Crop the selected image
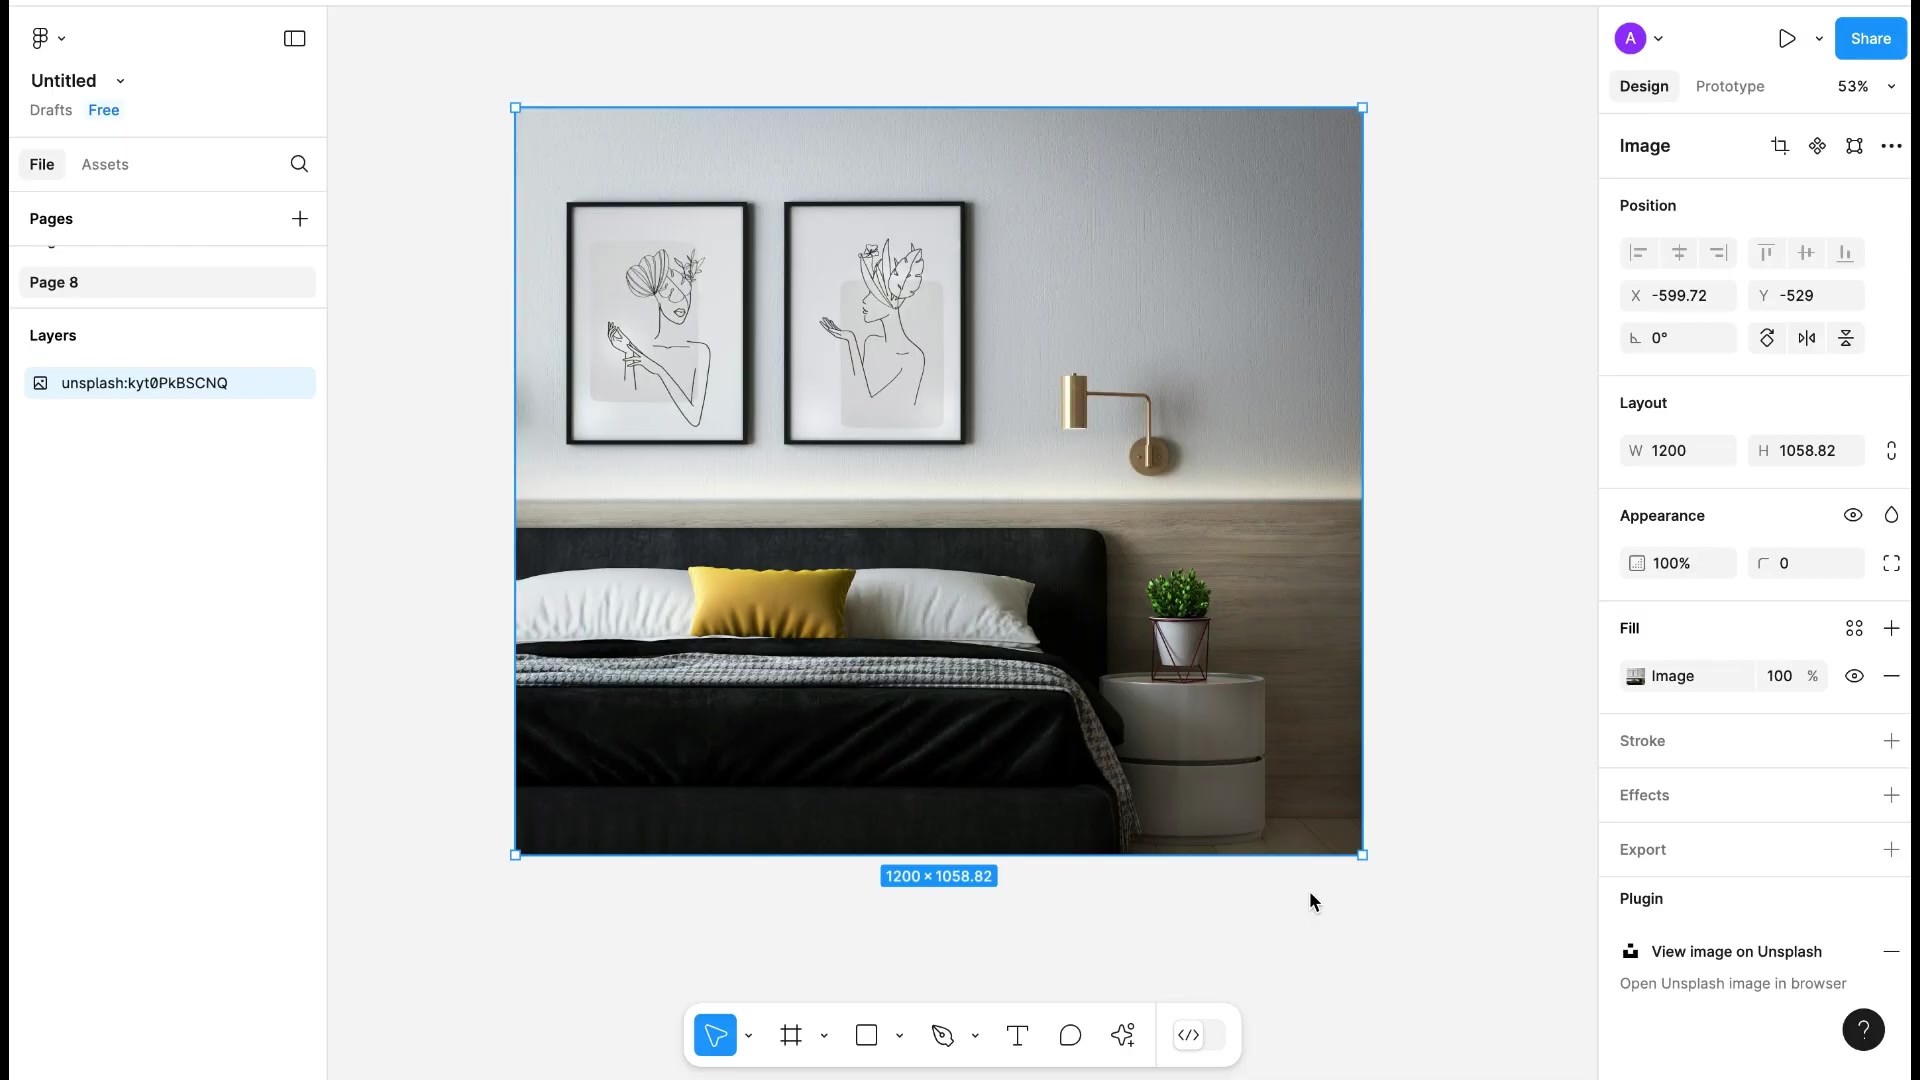 click(x=1781, y=146)
